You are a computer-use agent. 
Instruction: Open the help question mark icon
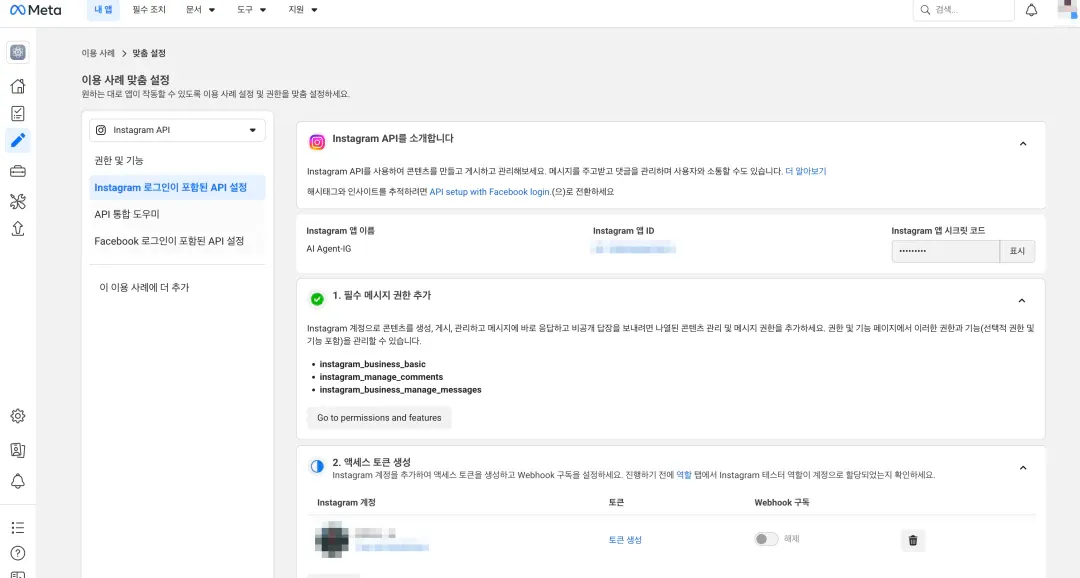coord(18,553)
